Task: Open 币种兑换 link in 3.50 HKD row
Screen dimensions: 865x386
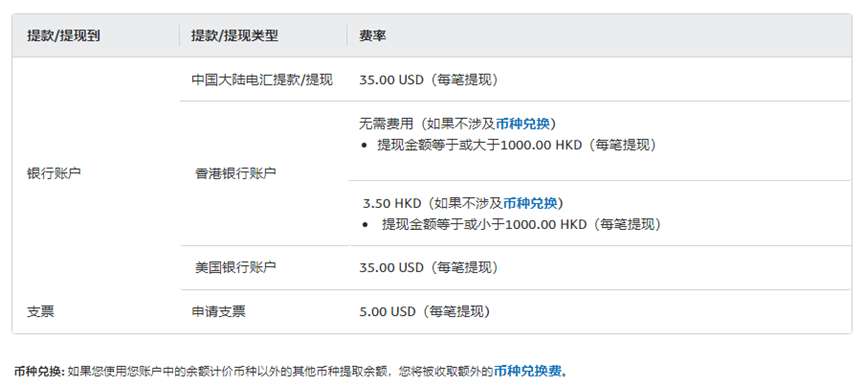Action: [530, 203]
